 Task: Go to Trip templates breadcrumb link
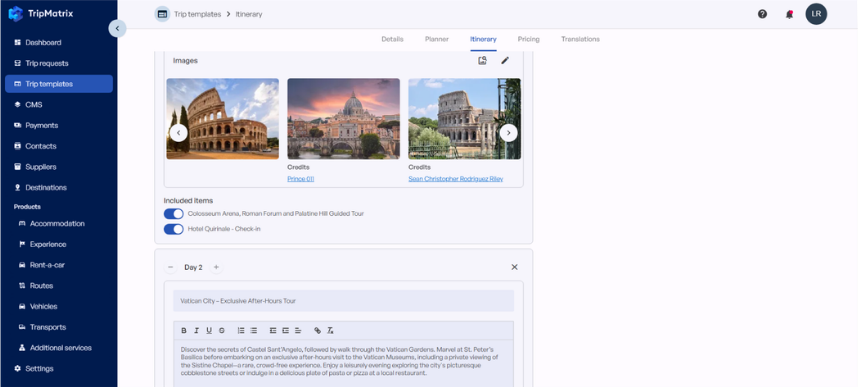198,14
